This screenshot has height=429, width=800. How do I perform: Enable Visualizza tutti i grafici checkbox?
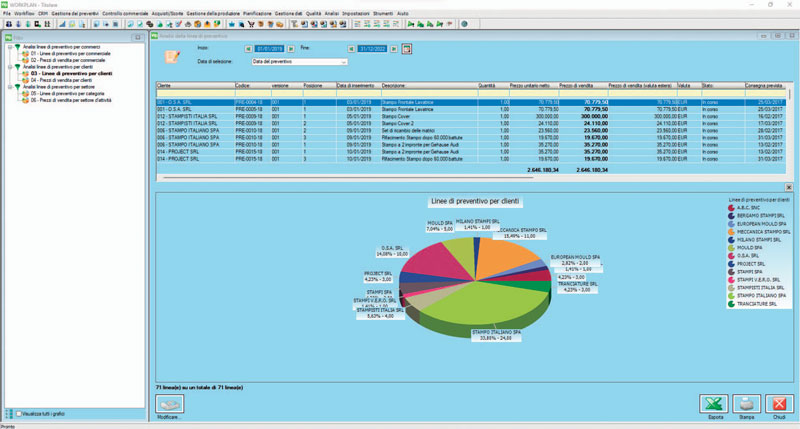coord(19,414)
